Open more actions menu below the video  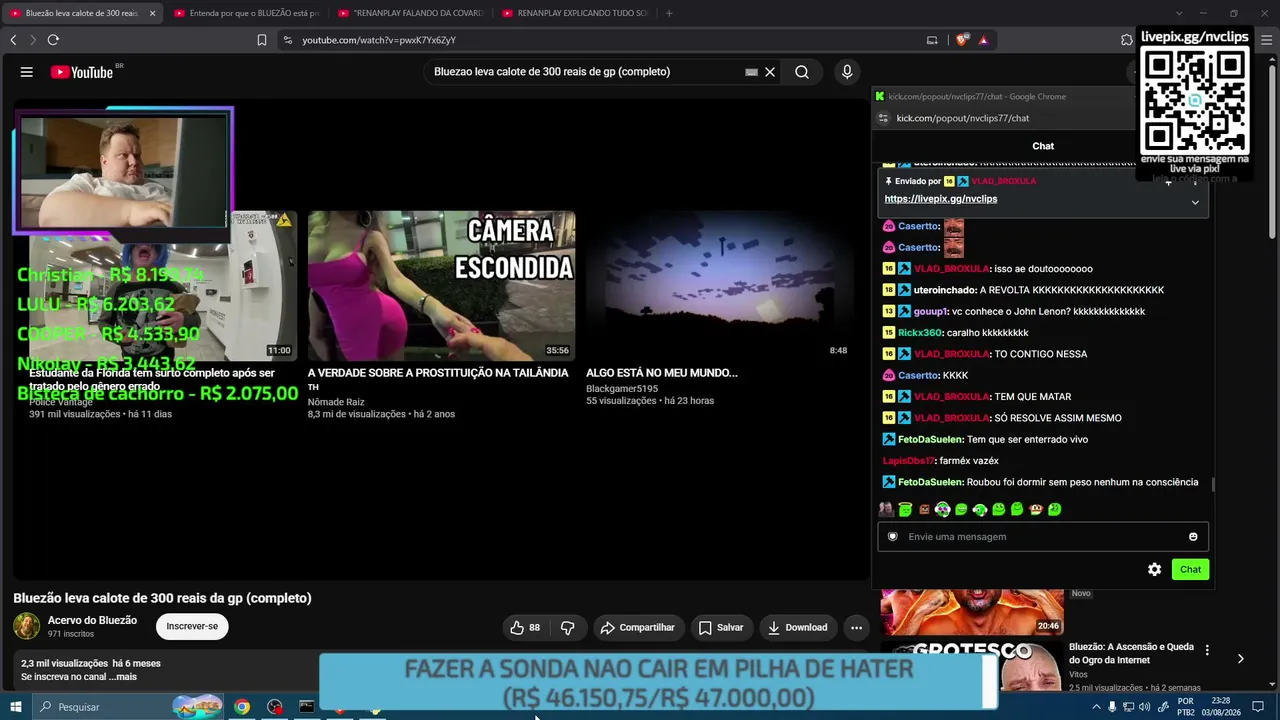coord(856,628)
